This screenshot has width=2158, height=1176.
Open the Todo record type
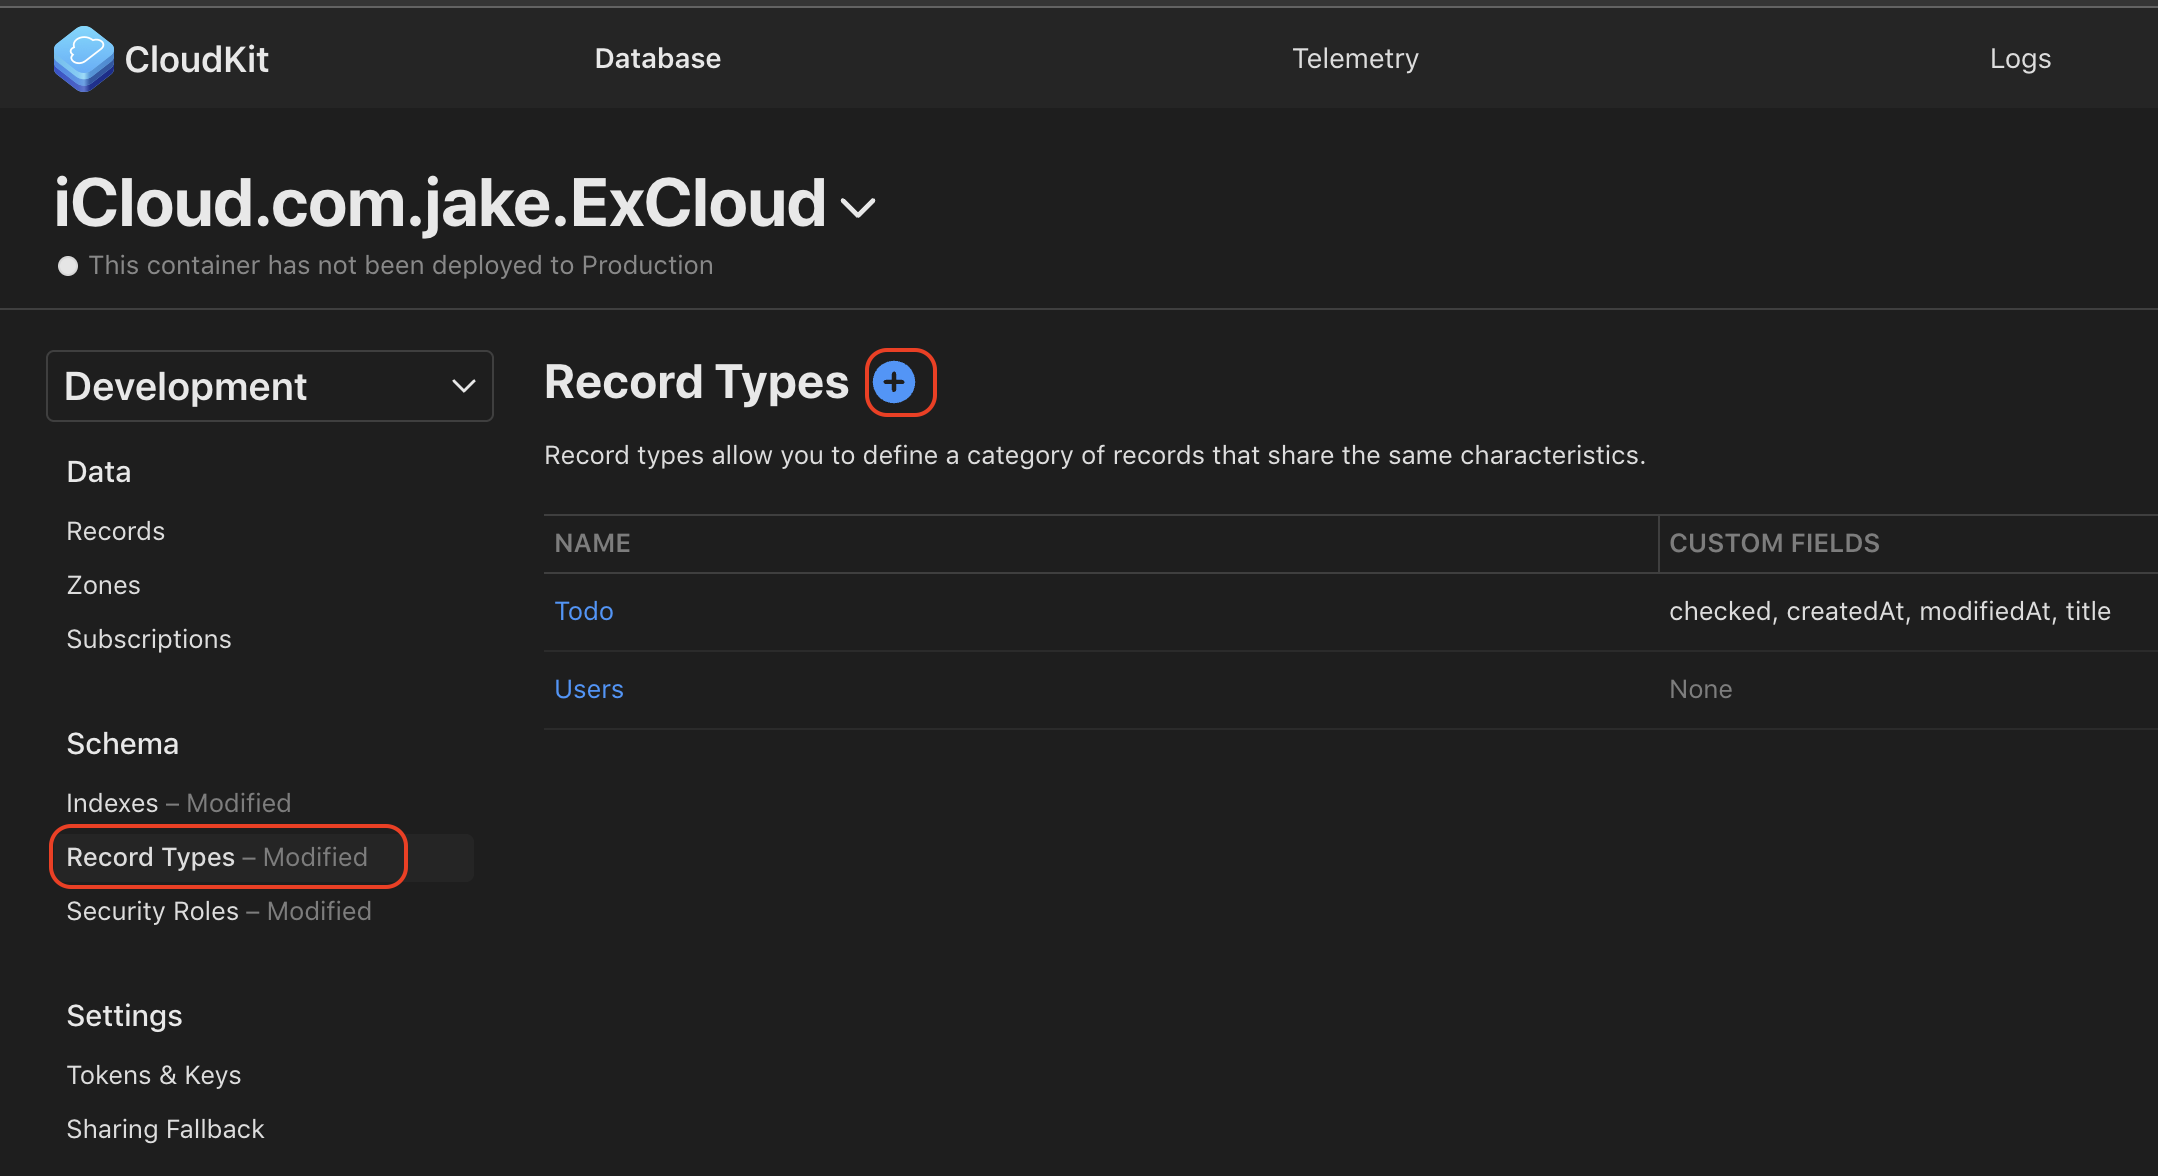tap(584, 611)
